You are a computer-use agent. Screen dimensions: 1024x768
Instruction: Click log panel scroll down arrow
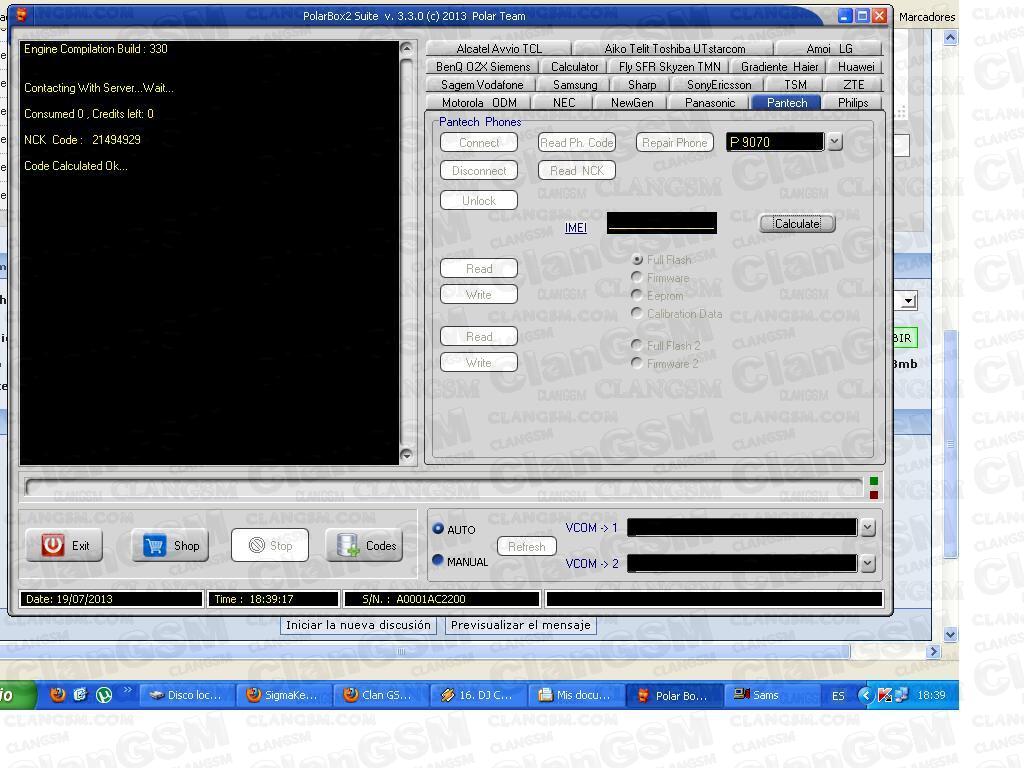(x=406, y=455)
